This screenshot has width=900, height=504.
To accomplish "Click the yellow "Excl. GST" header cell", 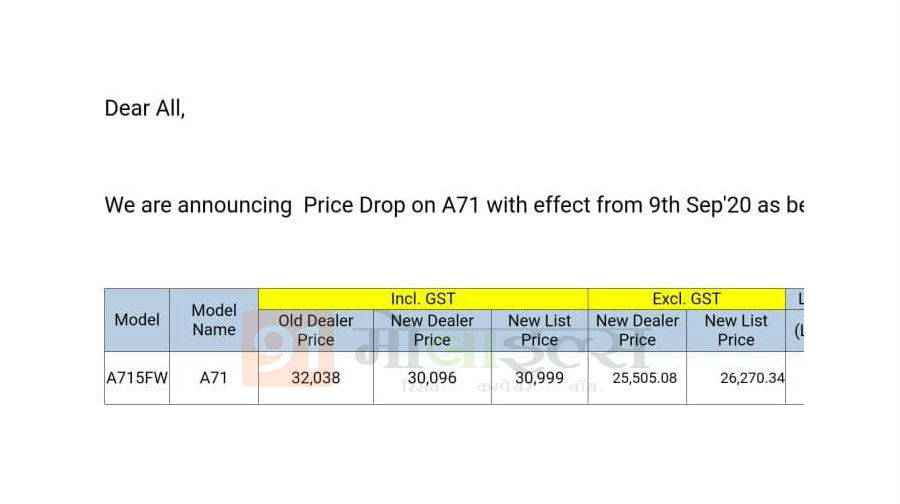I will [686, 299].
